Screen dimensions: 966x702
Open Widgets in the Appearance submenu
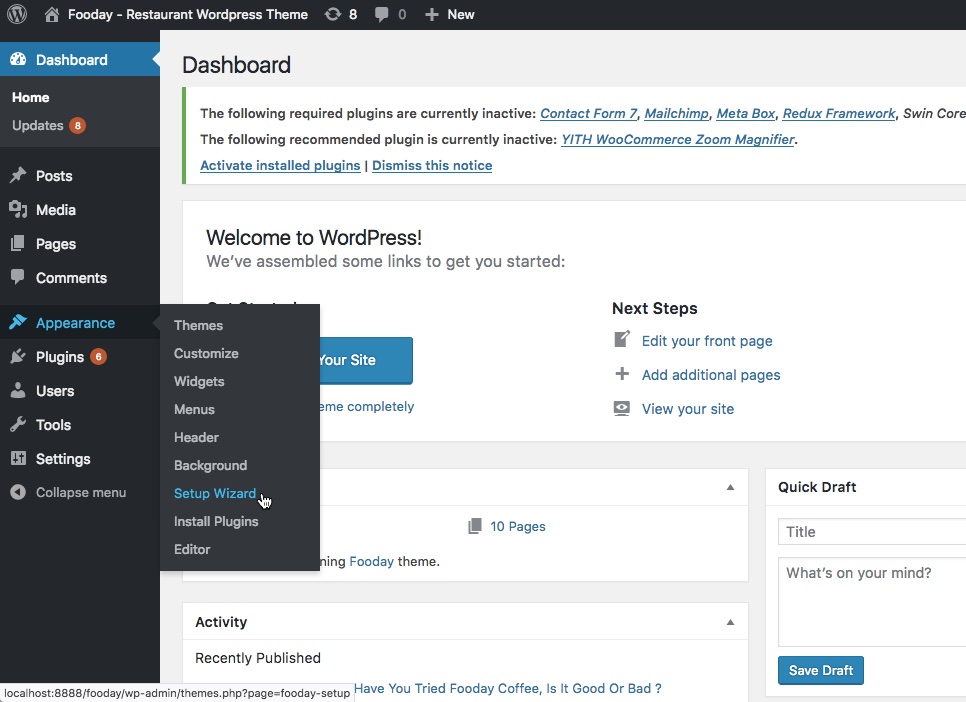pyautogui.click(x=199, y=382)
